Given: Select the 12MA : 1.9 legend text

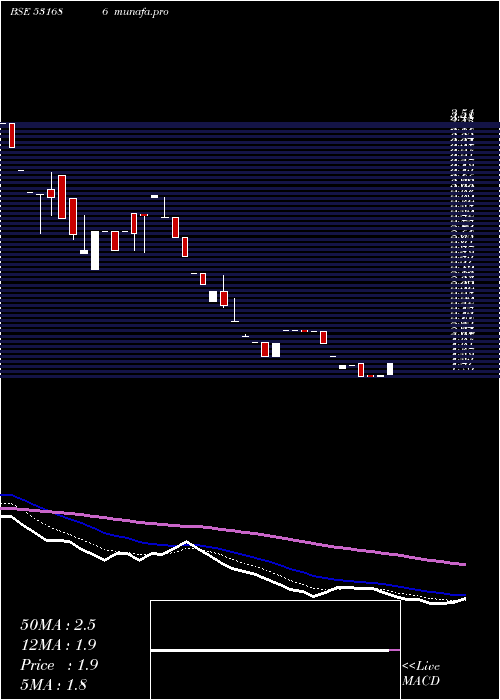Looking at the screenshot, I should pos(58,645).
